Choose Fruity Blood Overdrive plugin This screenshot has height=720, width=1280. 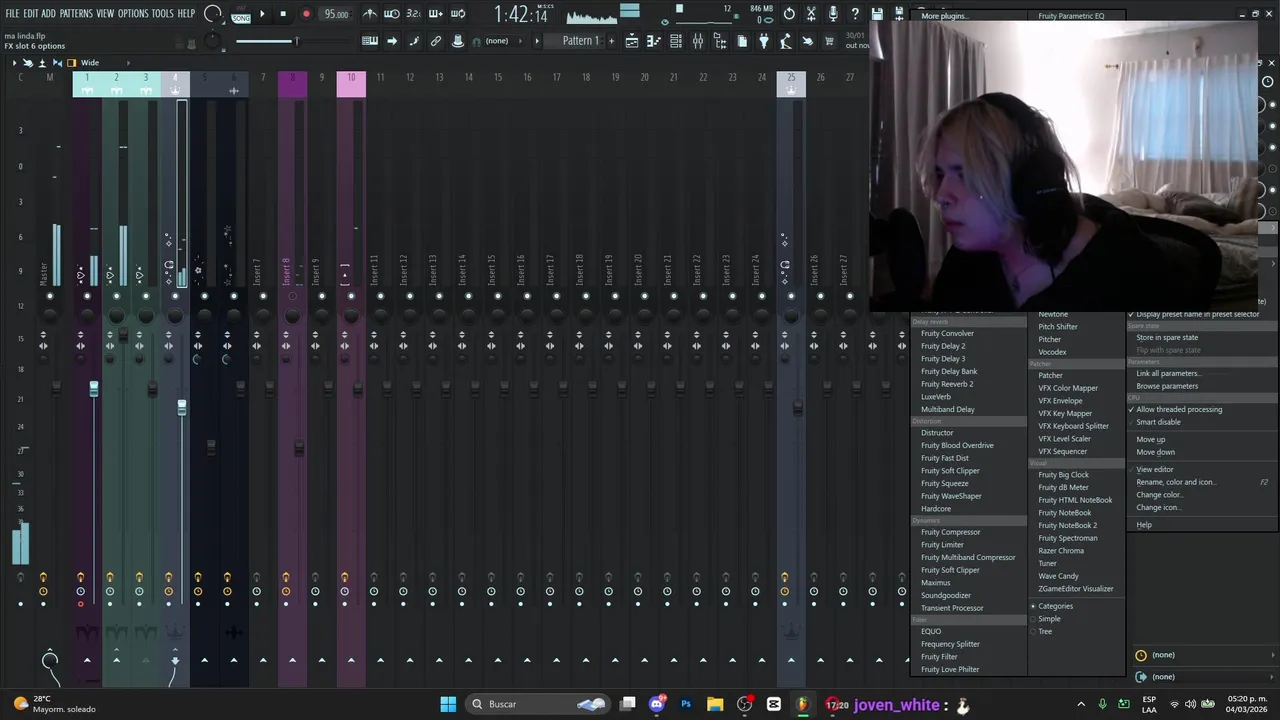(957, 446)
